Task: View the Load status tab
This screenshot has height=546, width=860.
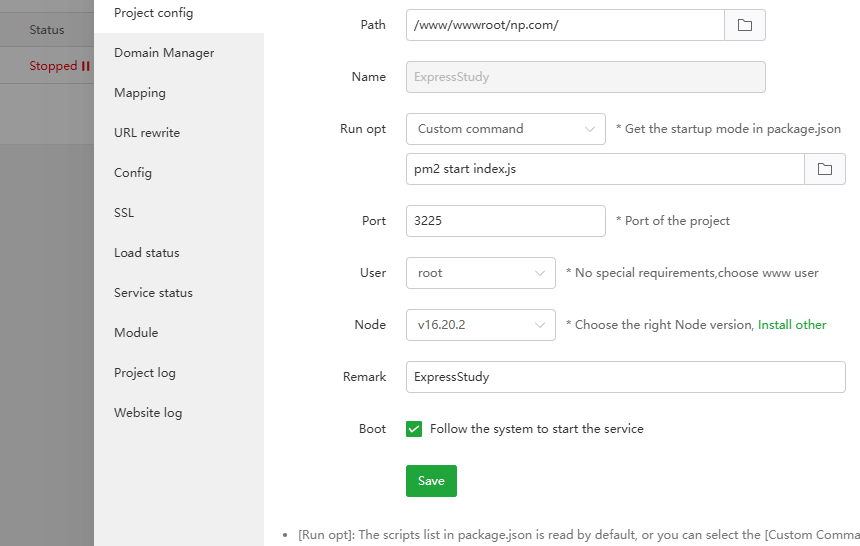Action: click(147, 253)
